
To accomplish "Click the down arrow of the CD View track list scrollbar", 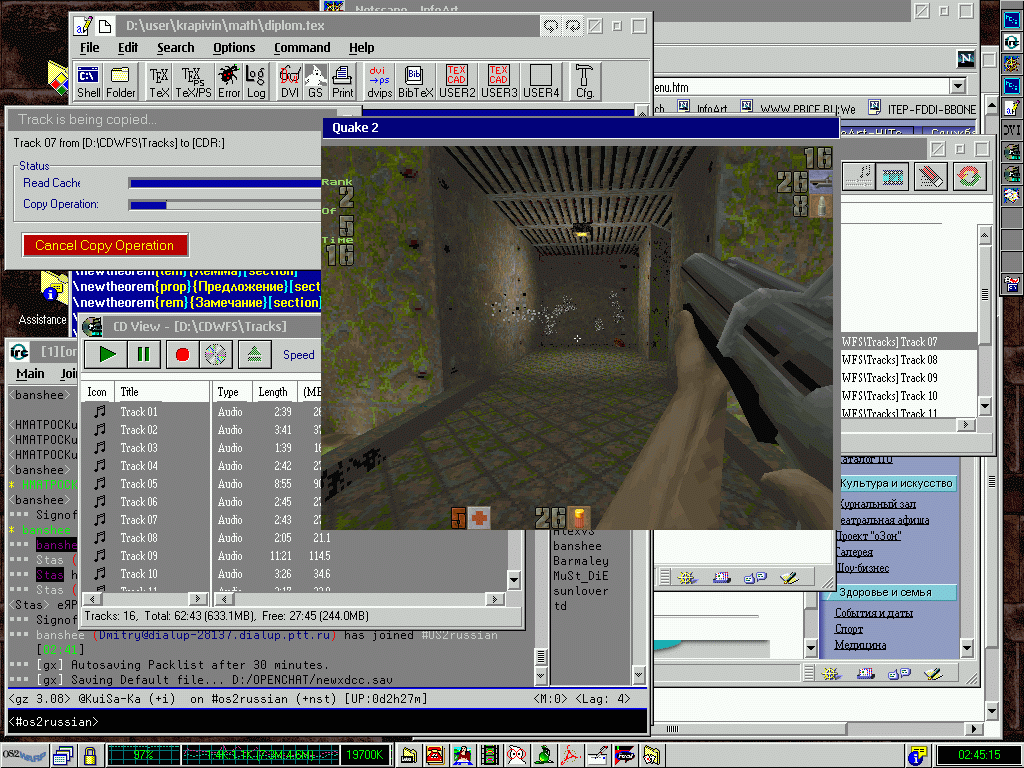I will click(514, 579).
